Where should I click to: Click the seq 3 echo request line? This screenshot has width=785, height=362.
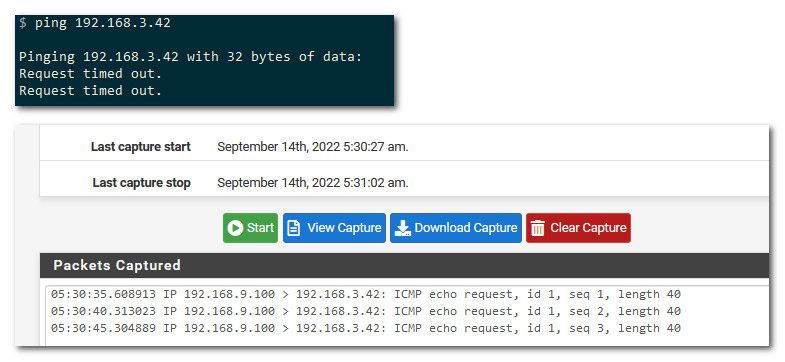(x=365, y=328)
